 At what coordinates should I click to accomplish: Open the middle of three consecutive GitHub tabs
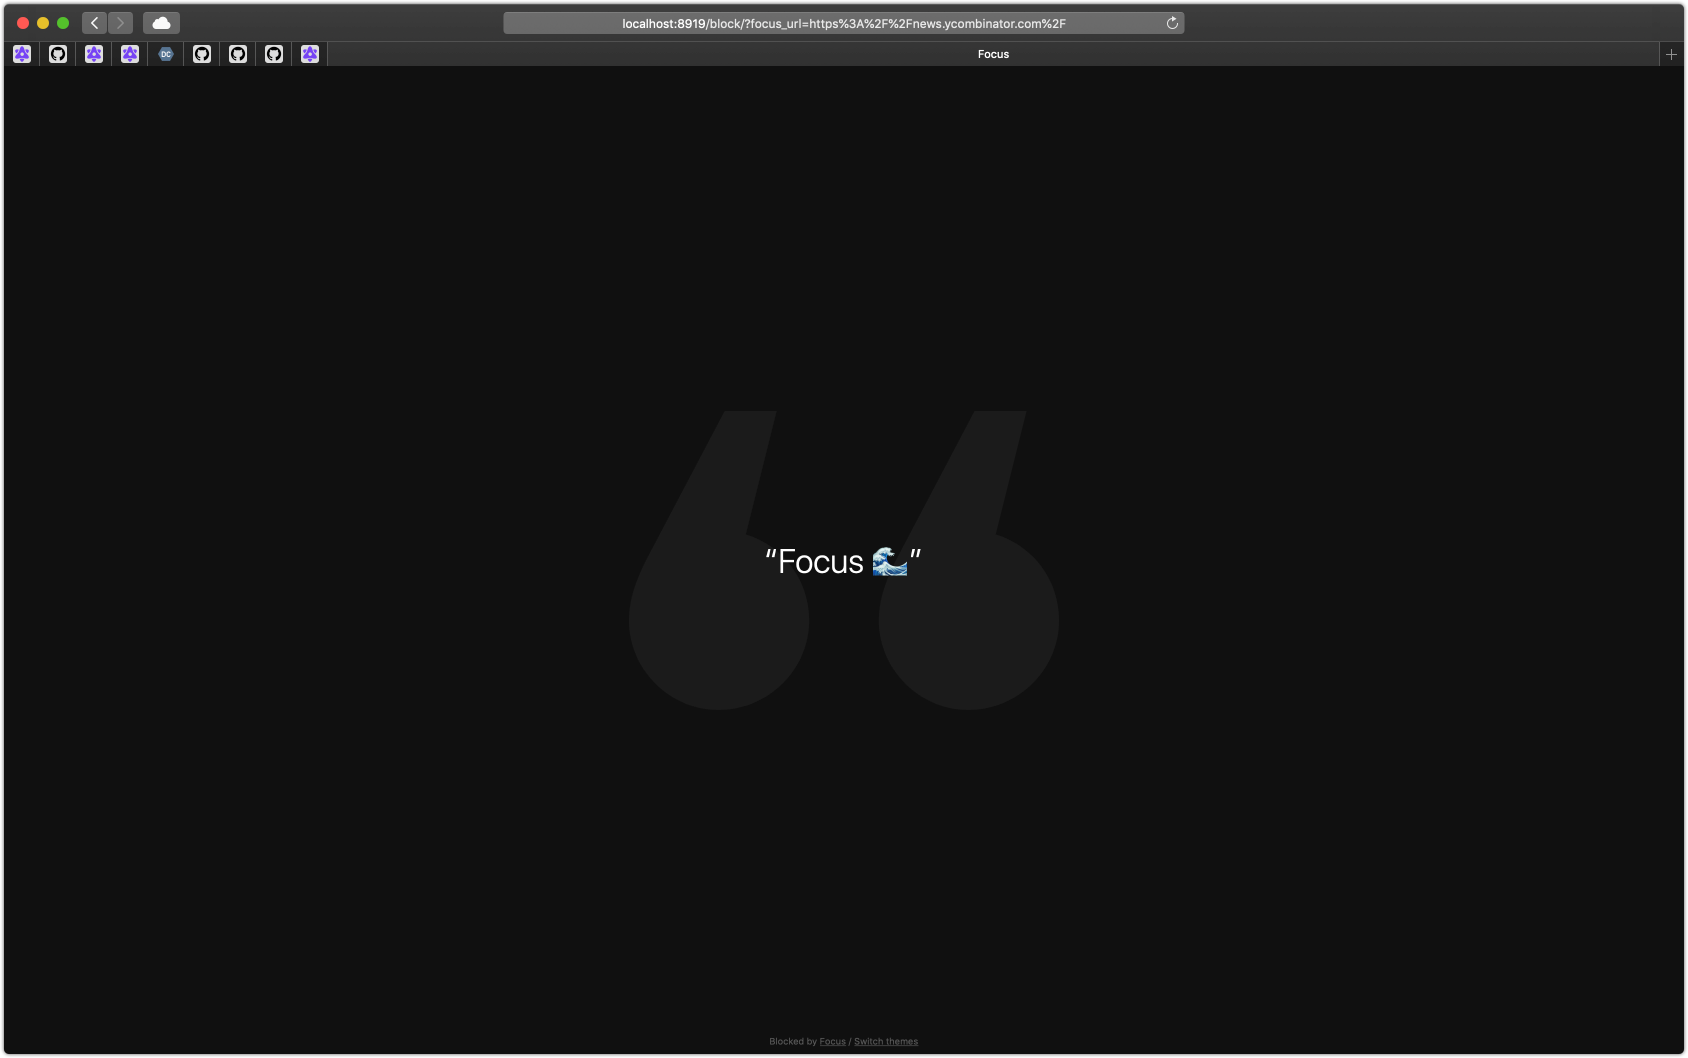coord(238,54)
